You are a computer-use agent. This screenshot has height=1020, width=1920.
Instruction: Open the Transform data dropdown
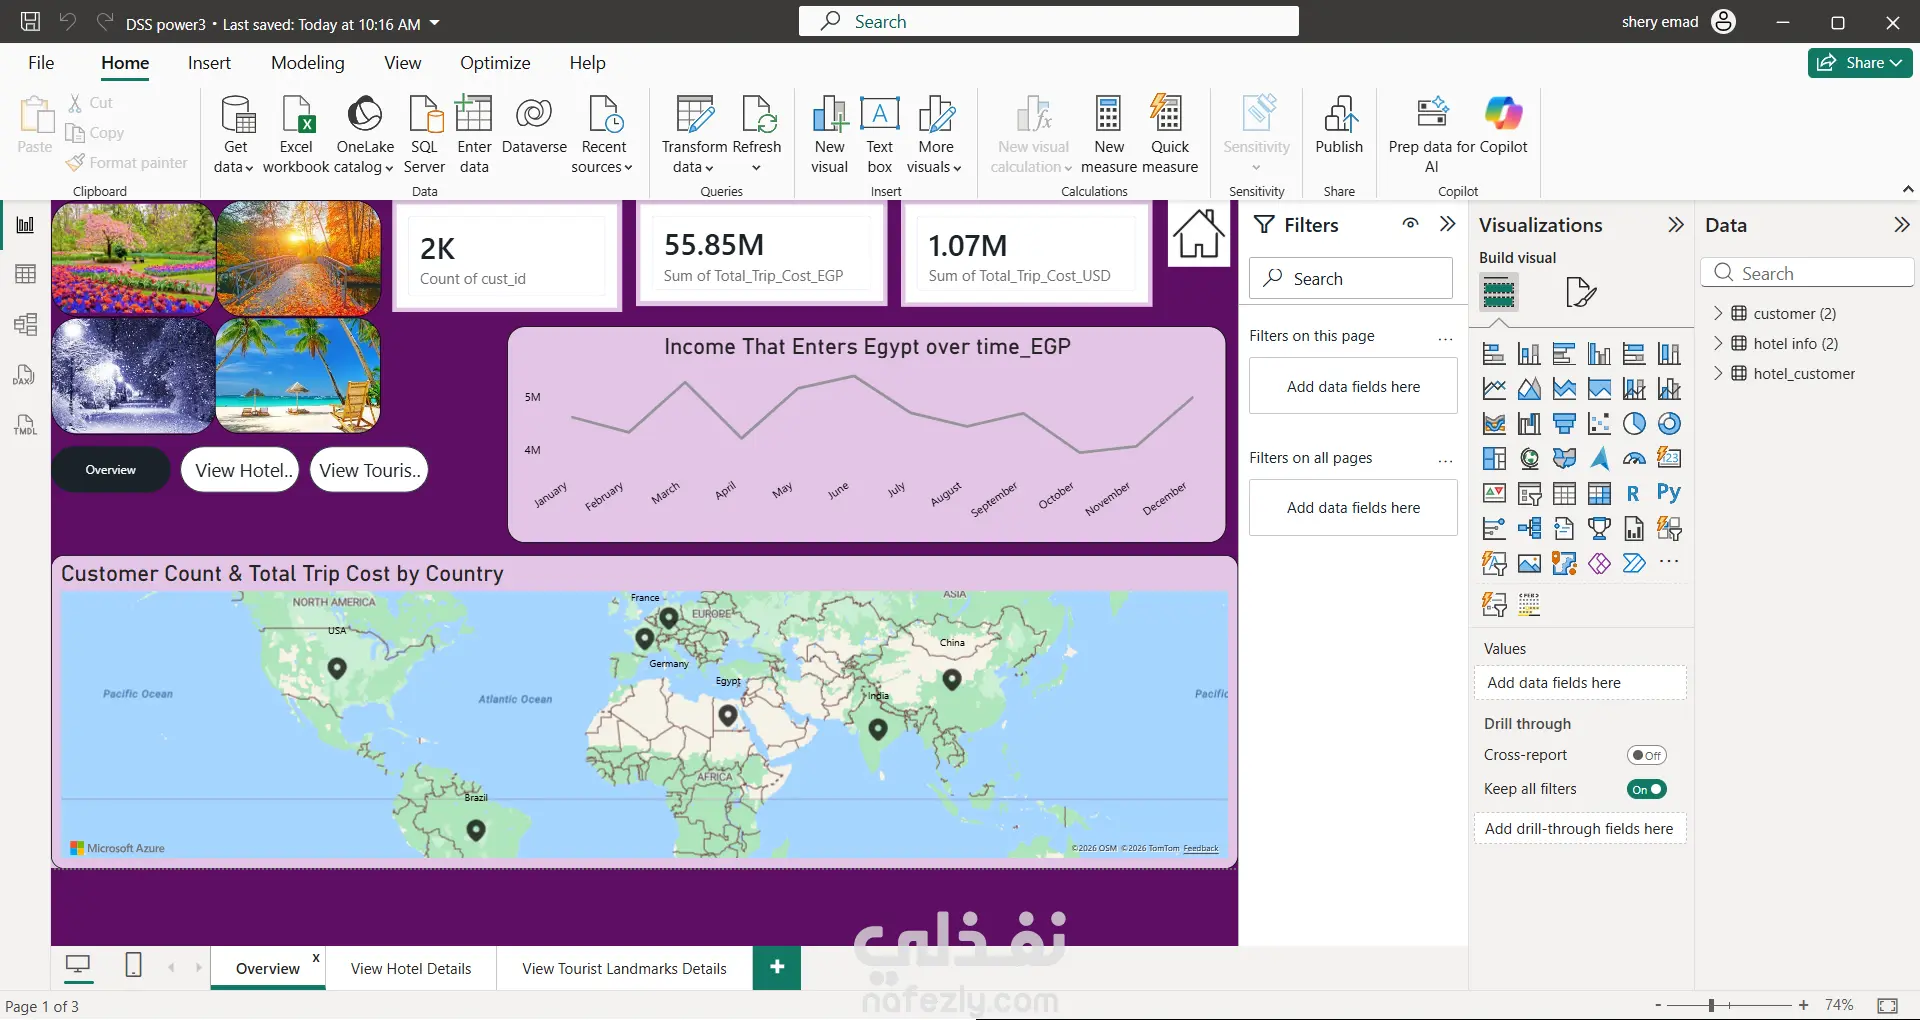(694, 157)
